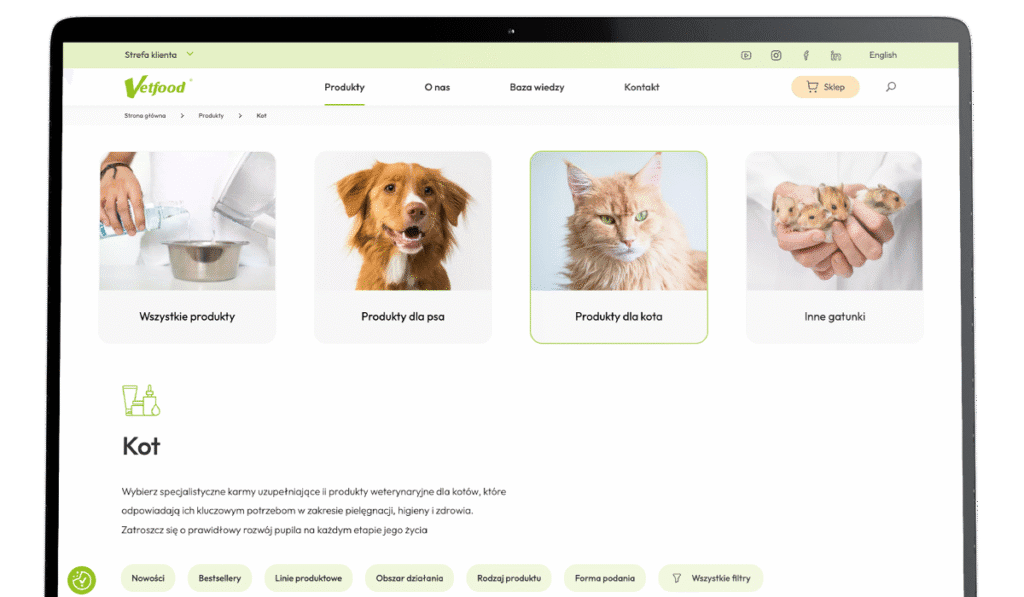
Task: Open the YouTube channel icon
Action: click(746, 56)
